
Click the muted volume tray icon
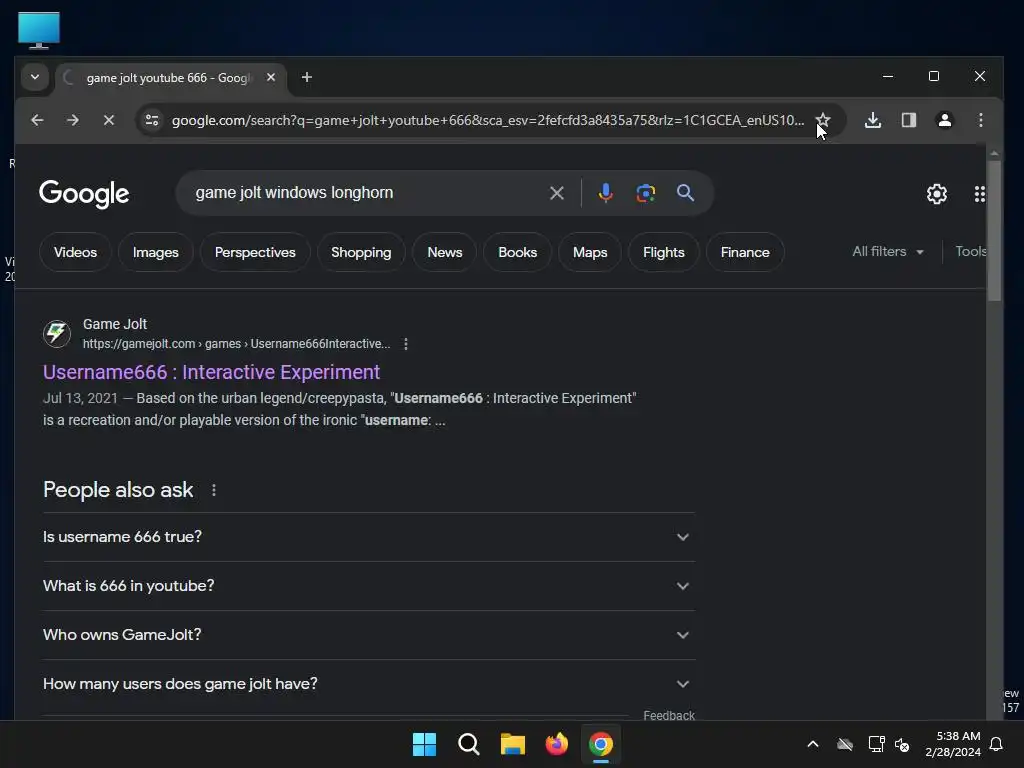click(902, 744)
